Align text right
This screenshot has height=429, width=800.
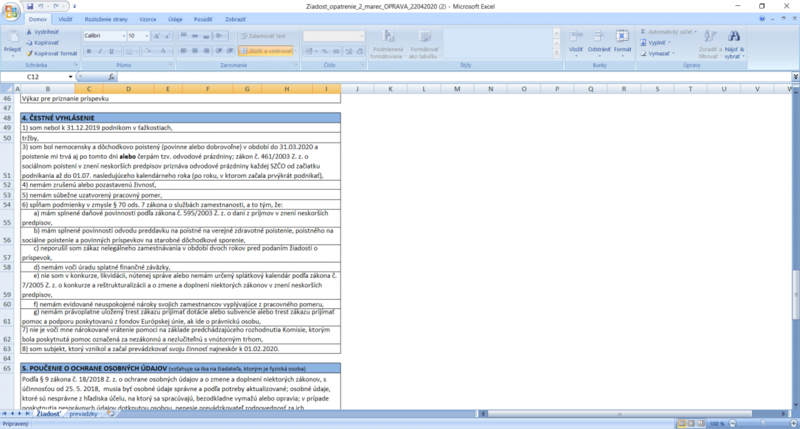click(206, 51)
